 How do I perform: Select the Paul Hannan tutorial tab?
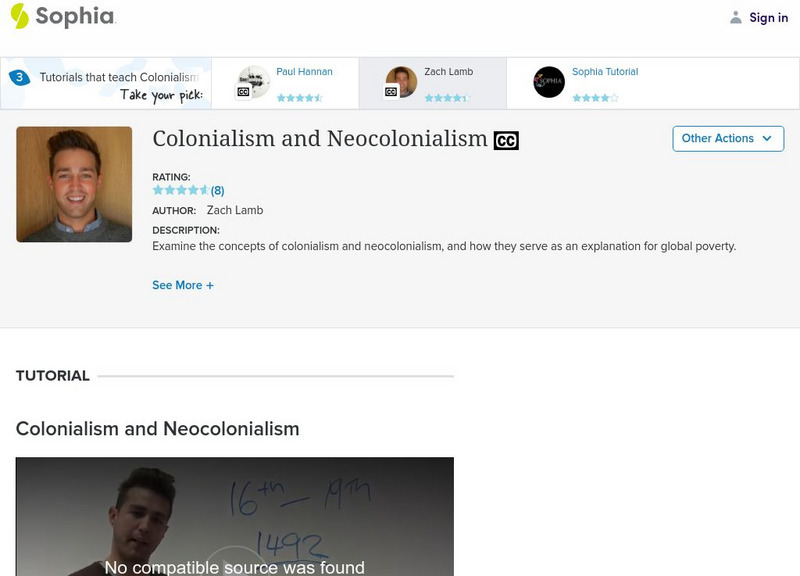pos(304,72)
